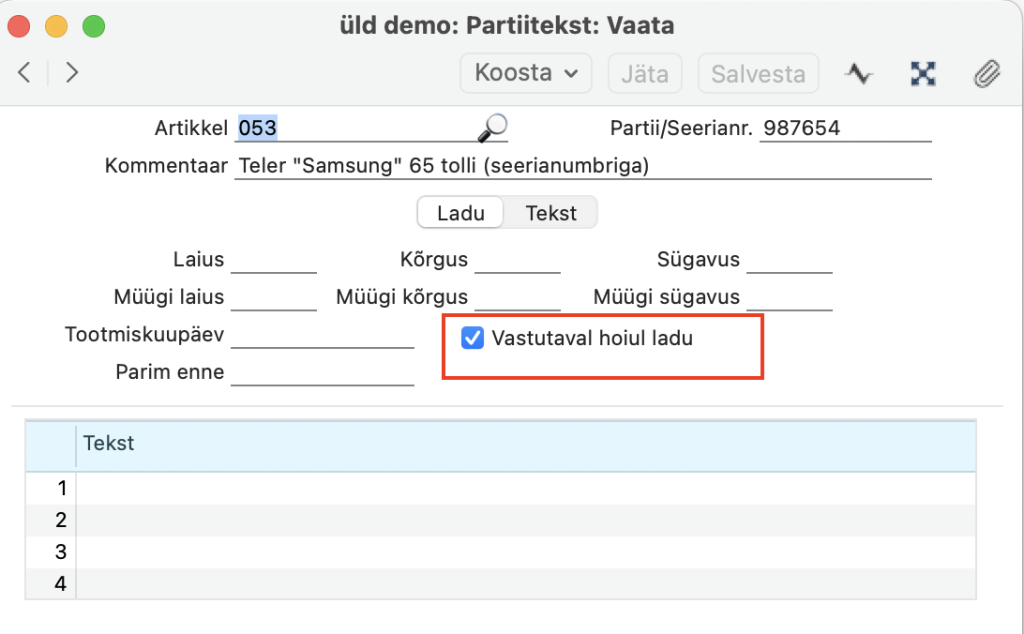Select row 1 of the Tekst table
This screenshot has height=634, width=1024.
coord(525,488)
